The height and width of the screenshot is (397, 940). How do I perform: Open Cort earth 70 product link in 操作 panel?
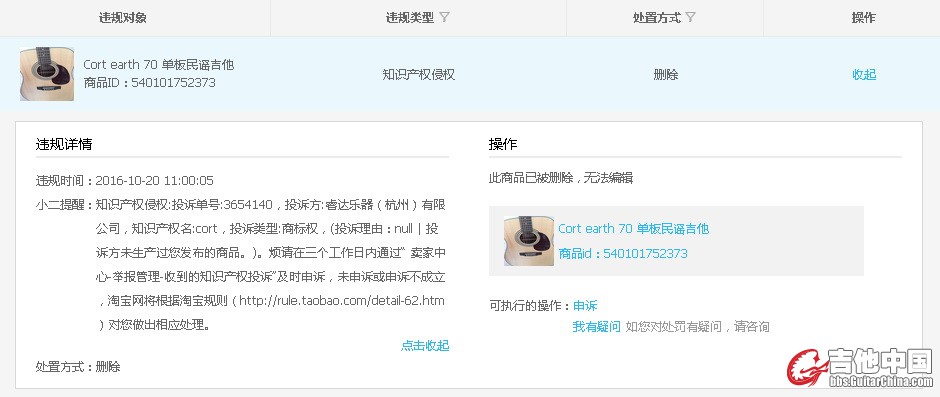pyautogui.click(x=634, y=228)
